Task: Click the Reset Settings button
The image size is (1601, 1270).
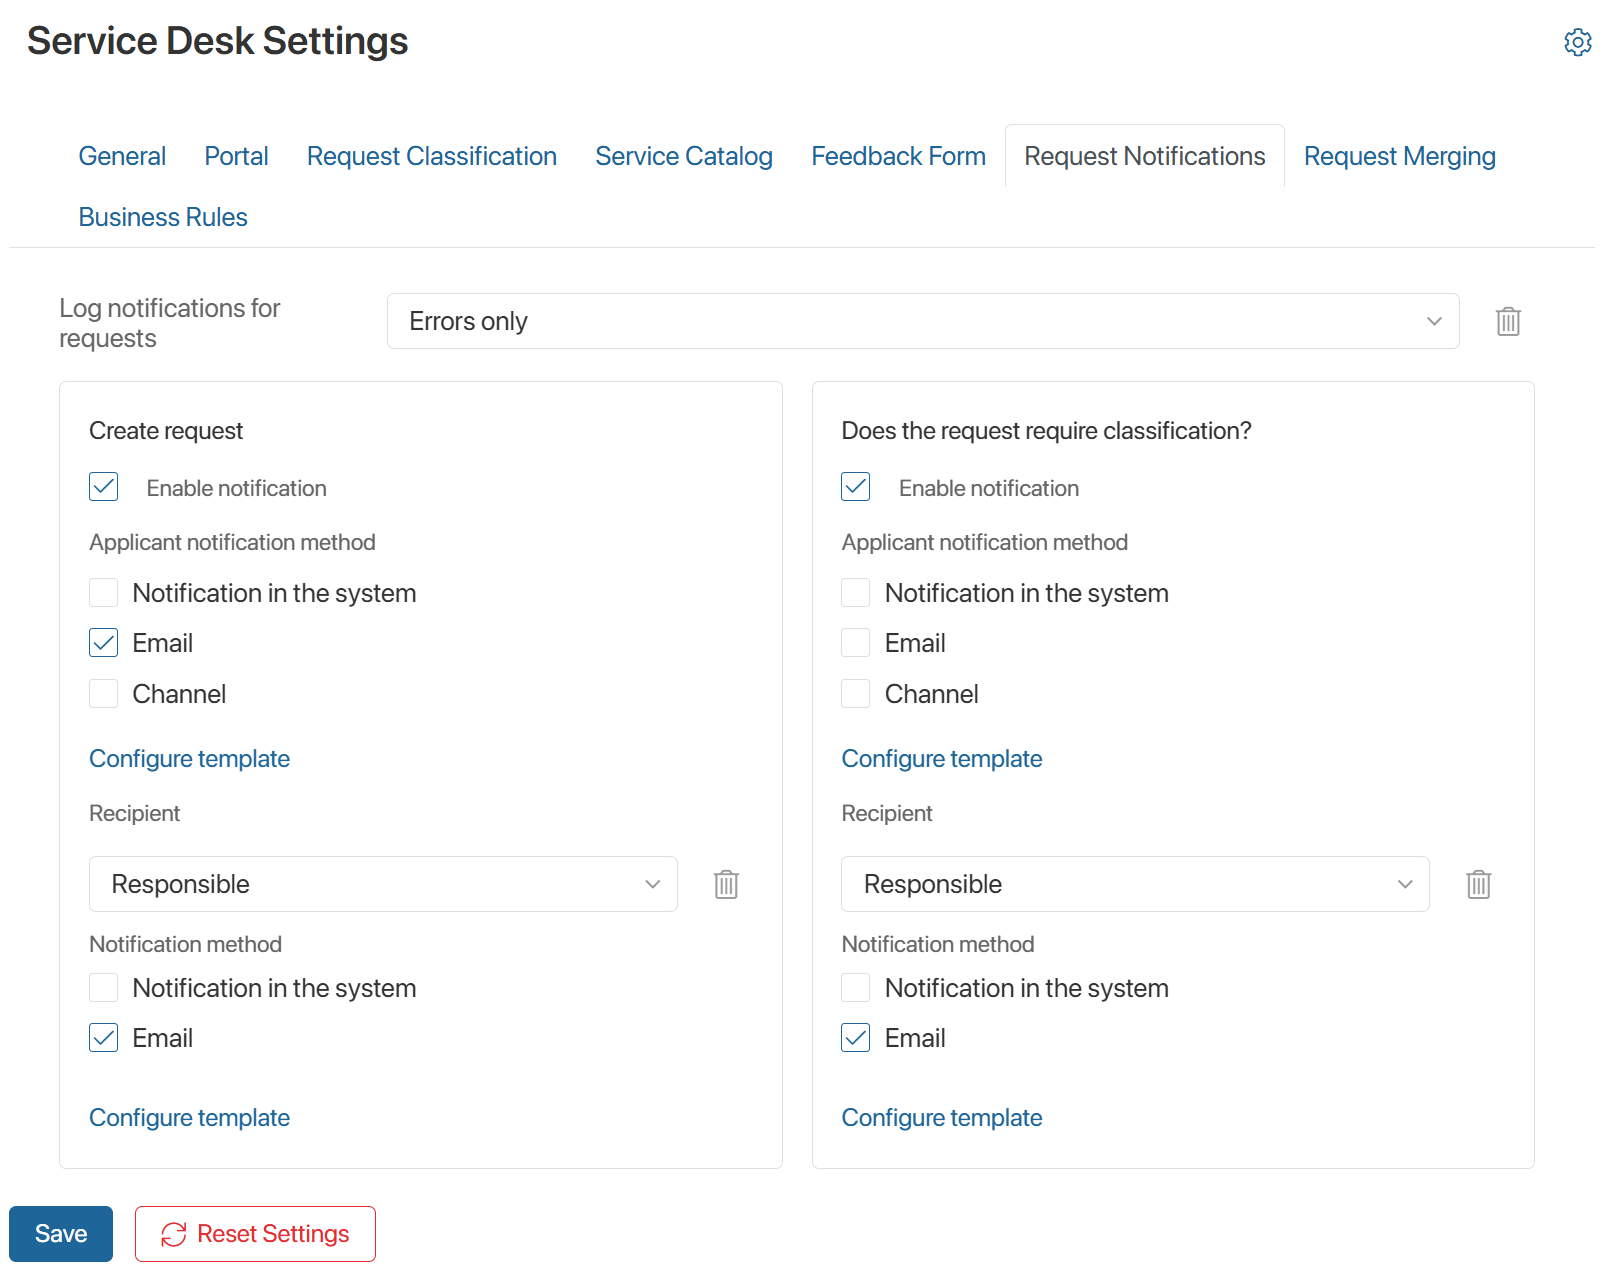Action: 255,1234
